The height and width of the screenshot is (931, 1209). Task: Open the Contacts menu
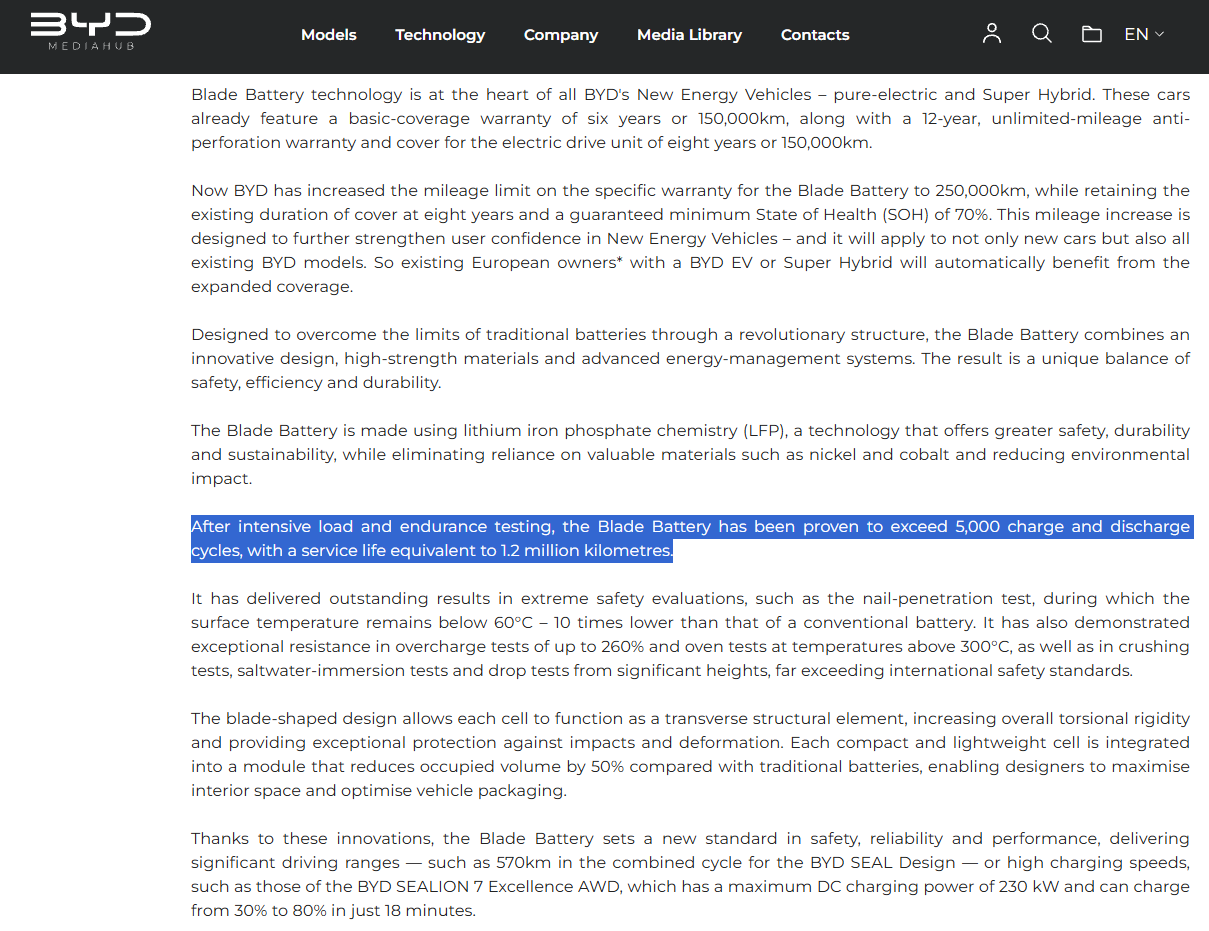coord(815,34)
